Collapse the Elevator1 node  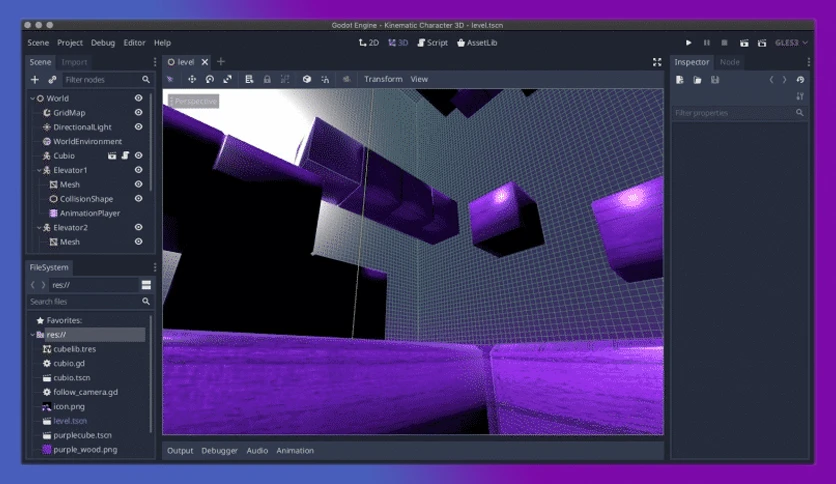[39, 170]
